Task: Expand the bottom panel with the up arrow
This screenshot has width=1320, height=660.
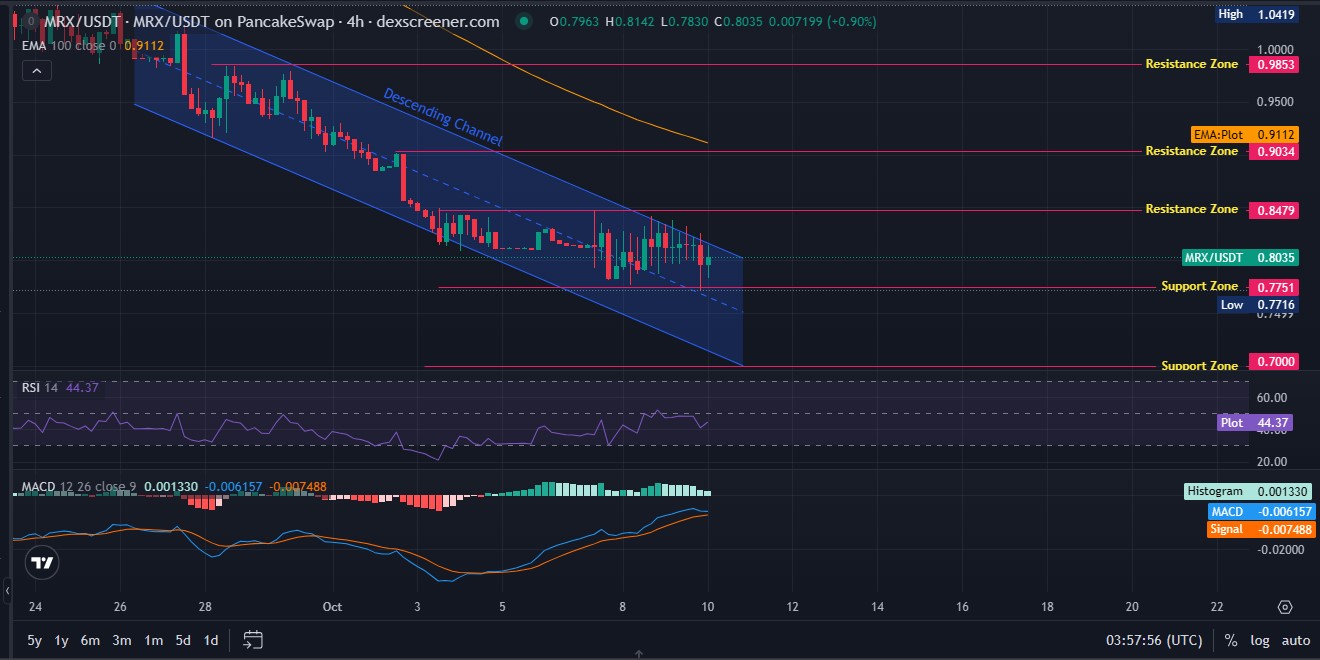Action: pyautogui.click(x=638, y=654)
